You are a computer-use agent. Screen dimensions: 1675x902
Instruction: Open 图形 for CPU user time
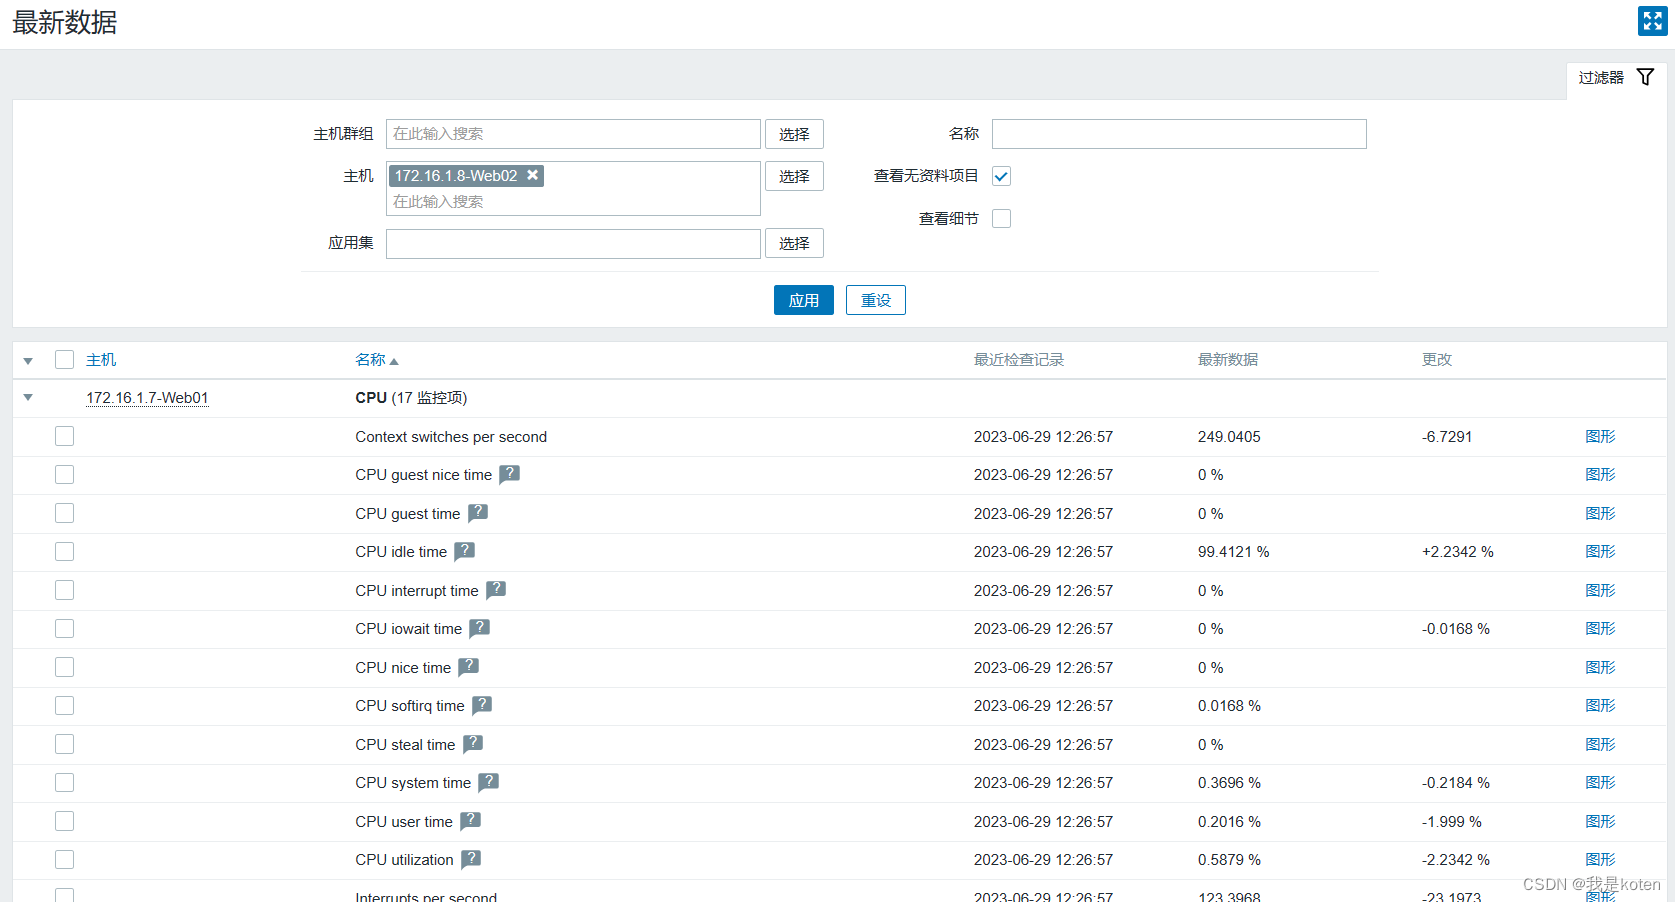(1600, 821)
